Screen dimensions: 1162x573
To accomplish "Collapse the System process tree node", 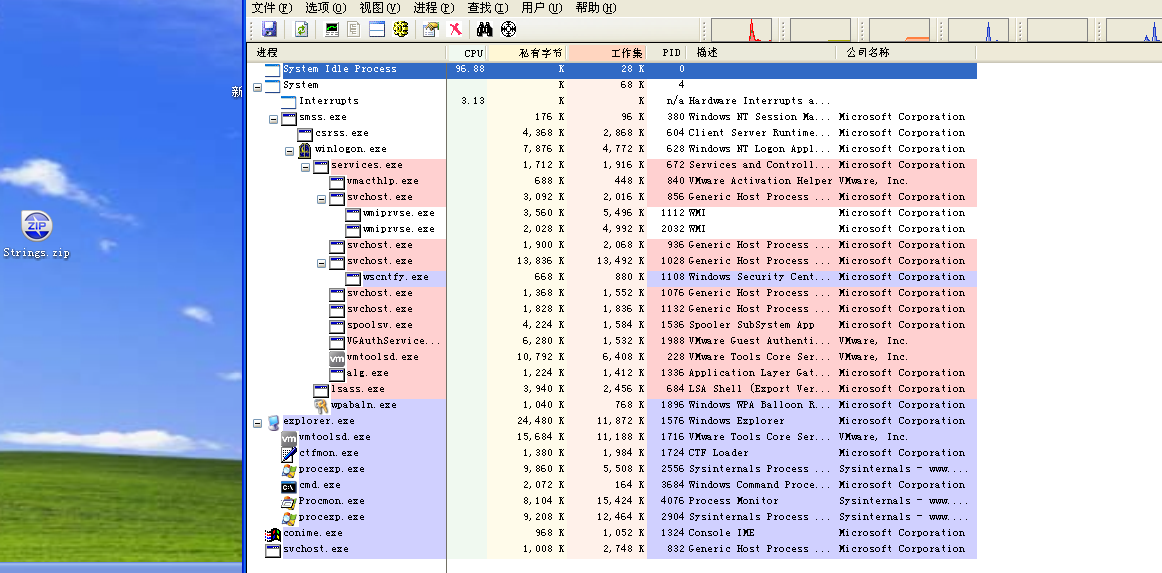I will tap(257, 86).
